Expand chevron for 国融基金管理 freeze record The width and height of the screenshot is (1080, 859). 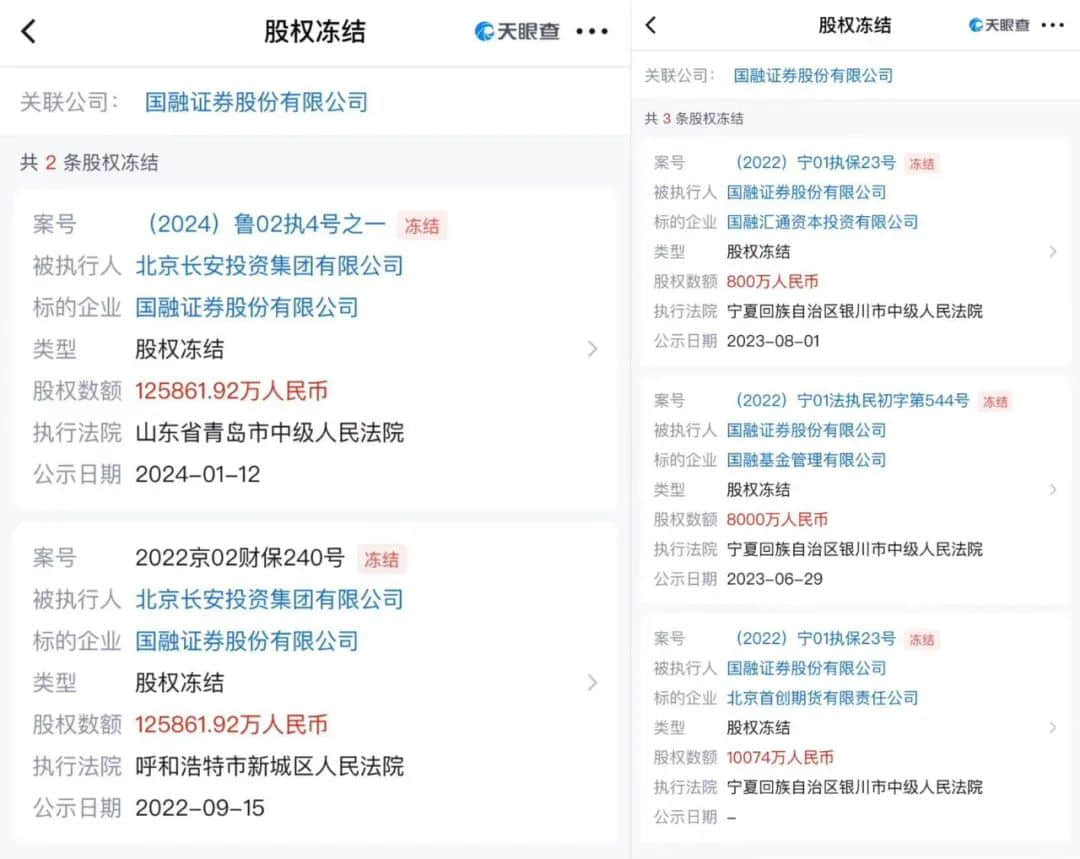click(x=1052, y=489)
